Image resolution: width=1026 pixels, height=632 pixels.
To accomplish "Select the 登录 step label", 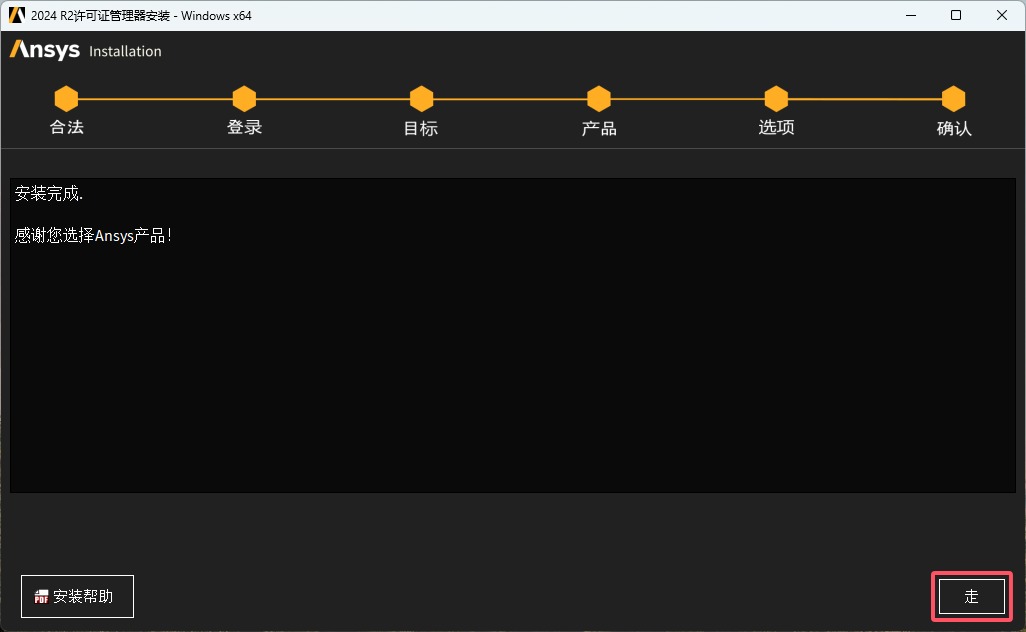I will [x=244, y=128].
